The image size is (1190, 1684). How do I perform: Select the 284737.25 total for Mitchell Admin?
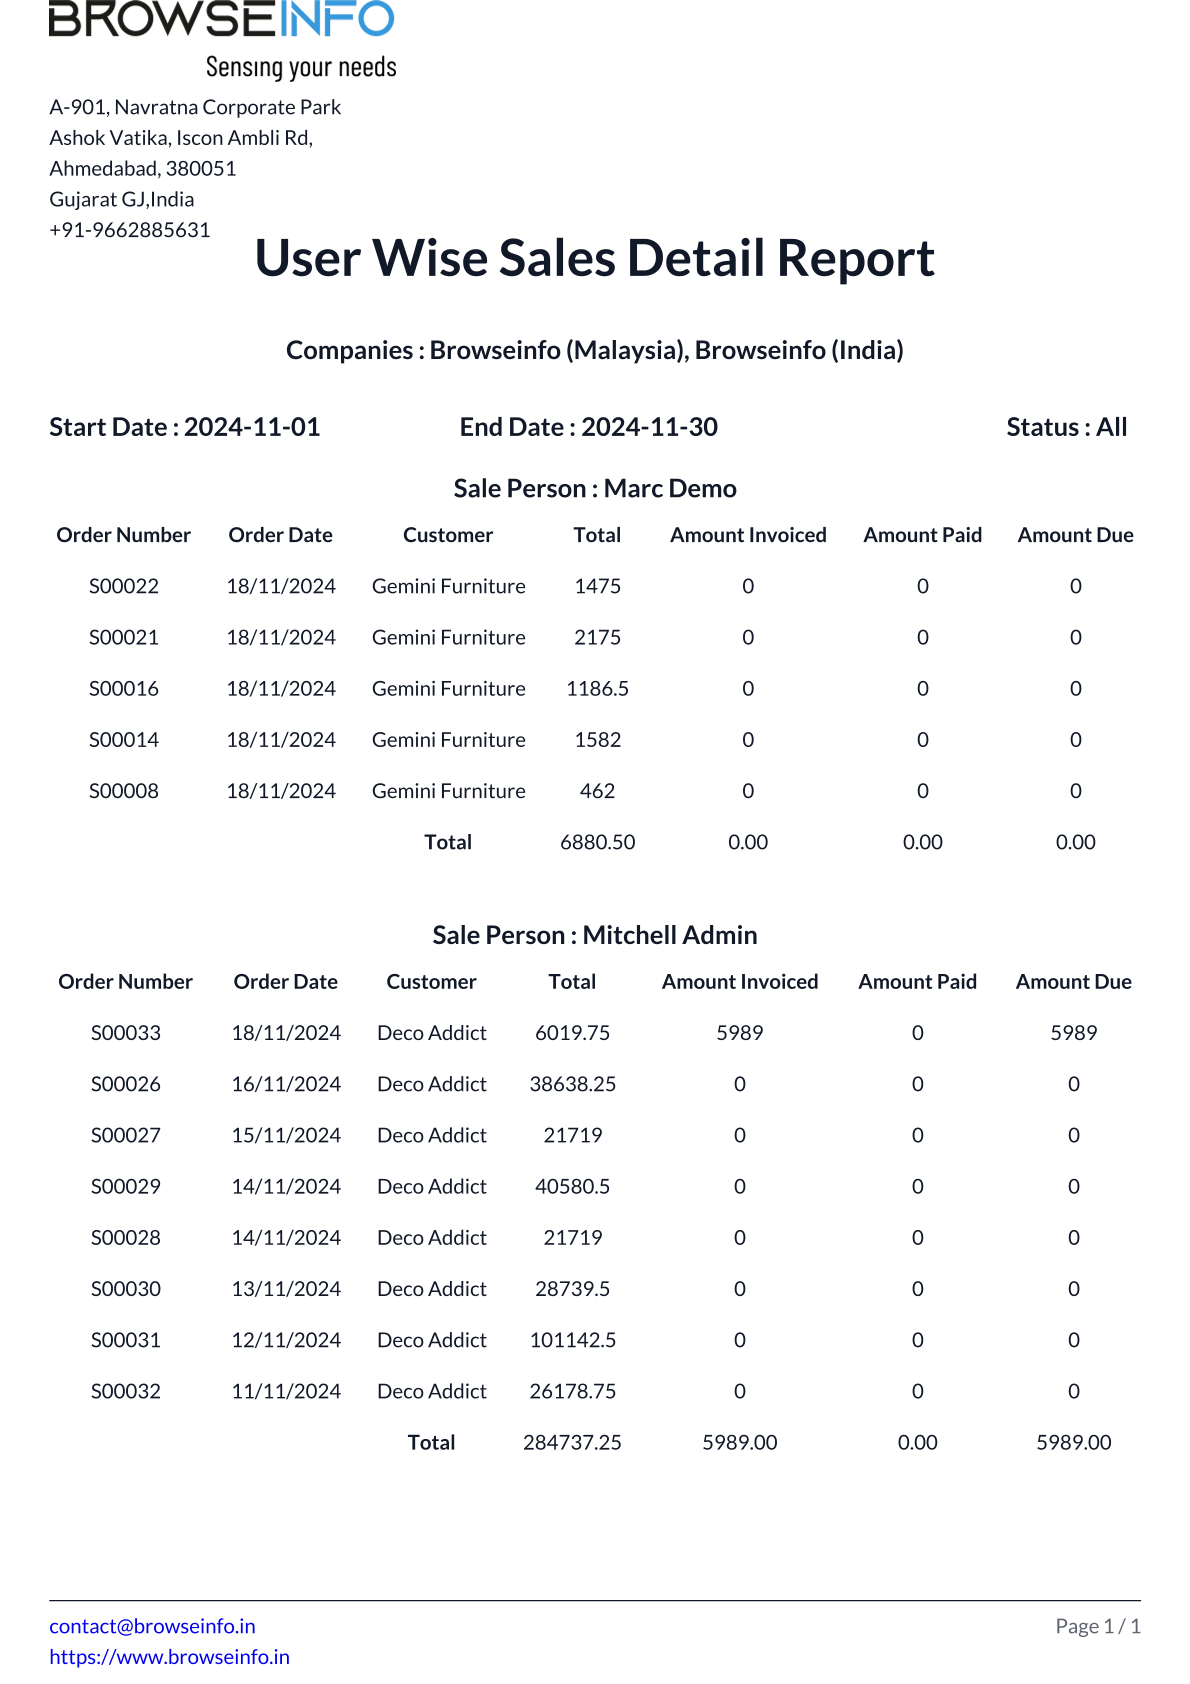[x=572, y=1442]
